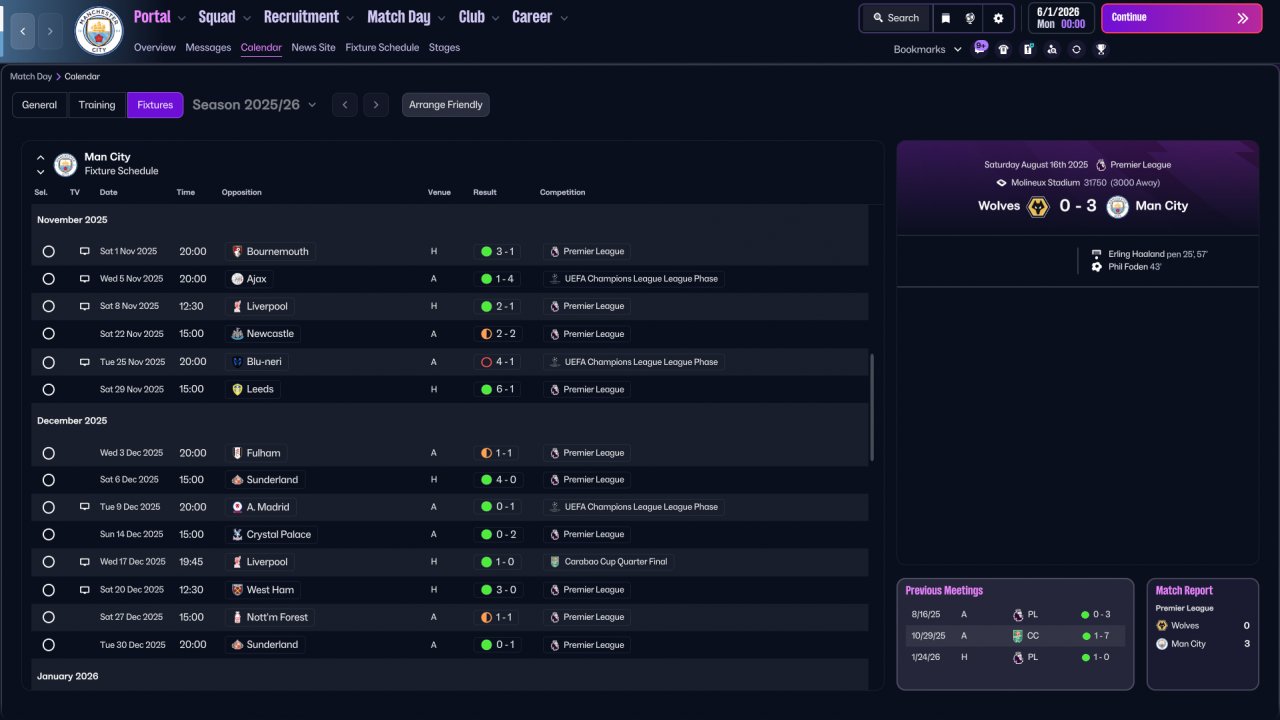
Task: Click the Continue button
Action: [x=1181, y=18]
